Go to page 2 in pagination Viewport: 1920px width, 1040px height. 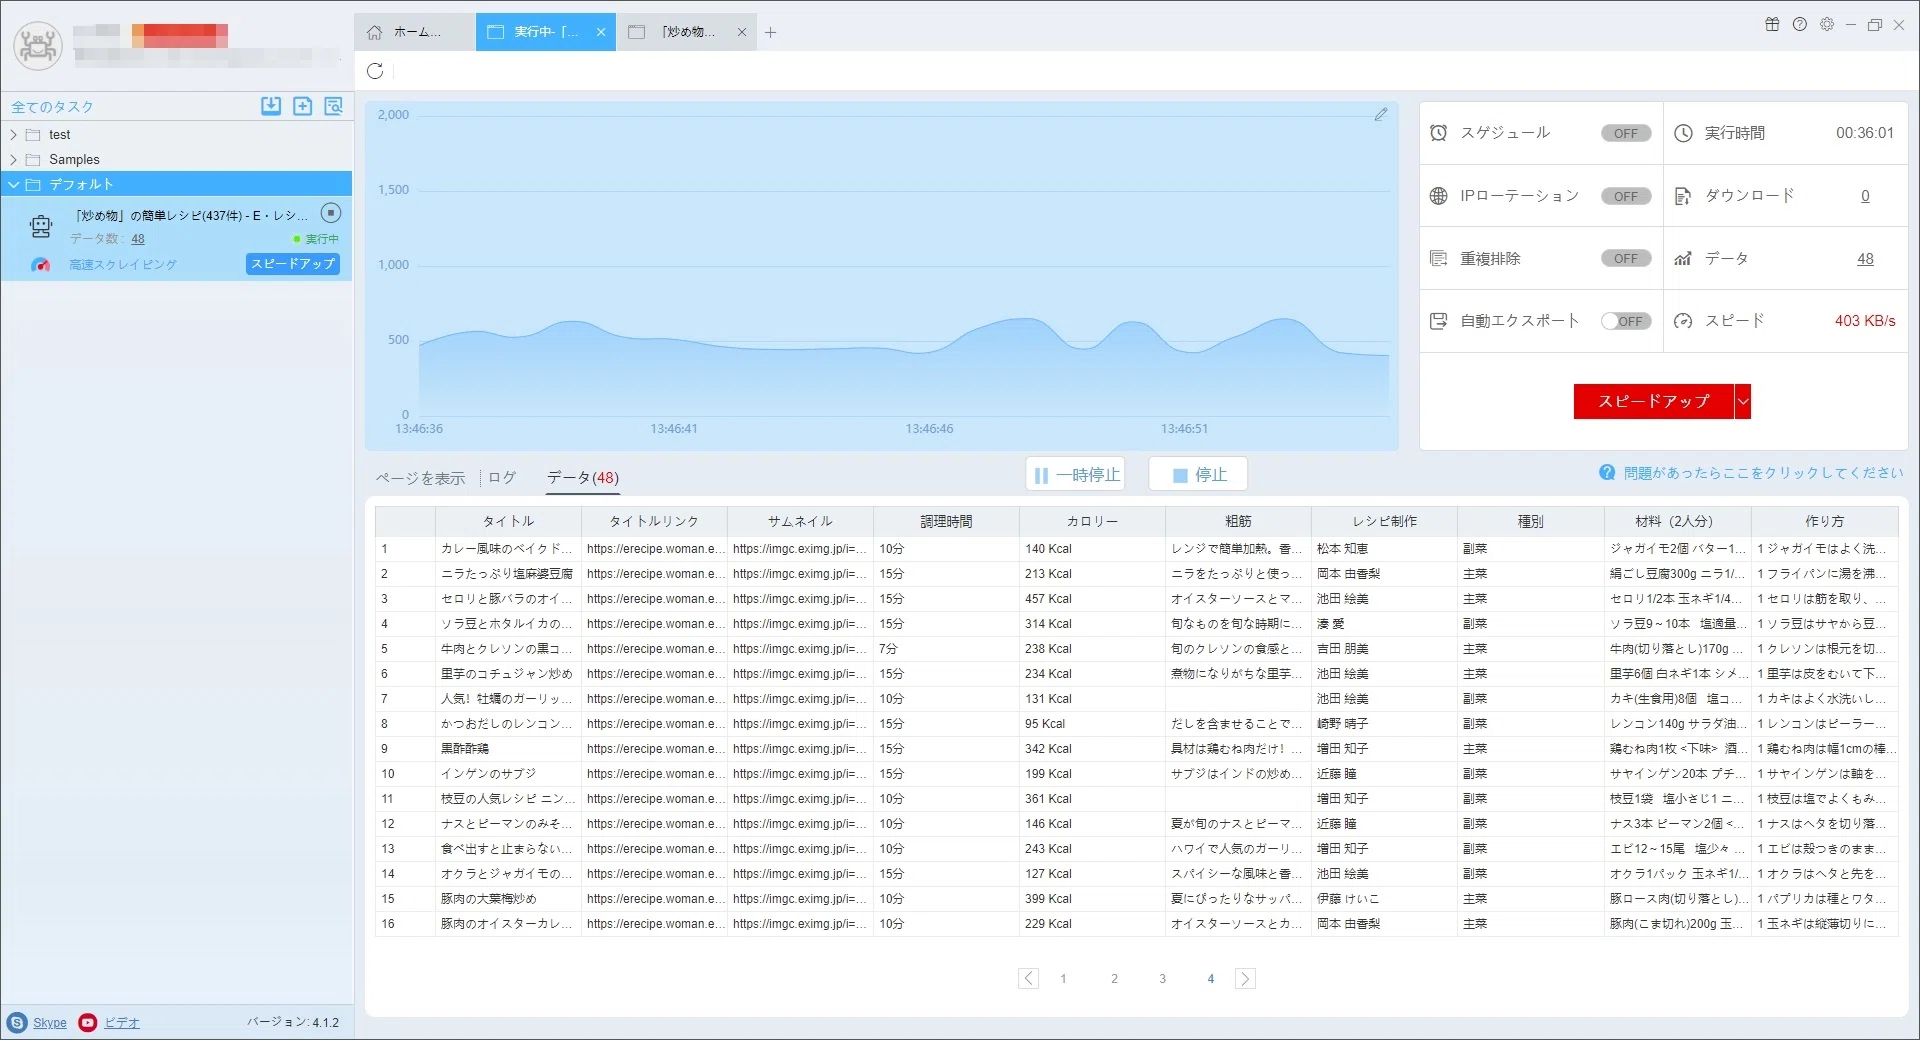[x=1114, y=979]
